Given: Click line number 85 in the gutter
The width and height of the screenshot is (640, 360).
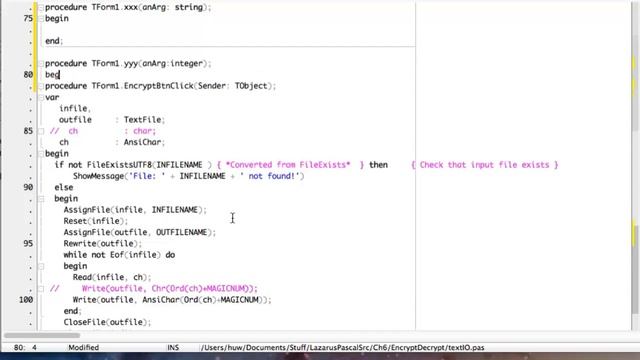Looking at the screenshot, I should 28,131.
